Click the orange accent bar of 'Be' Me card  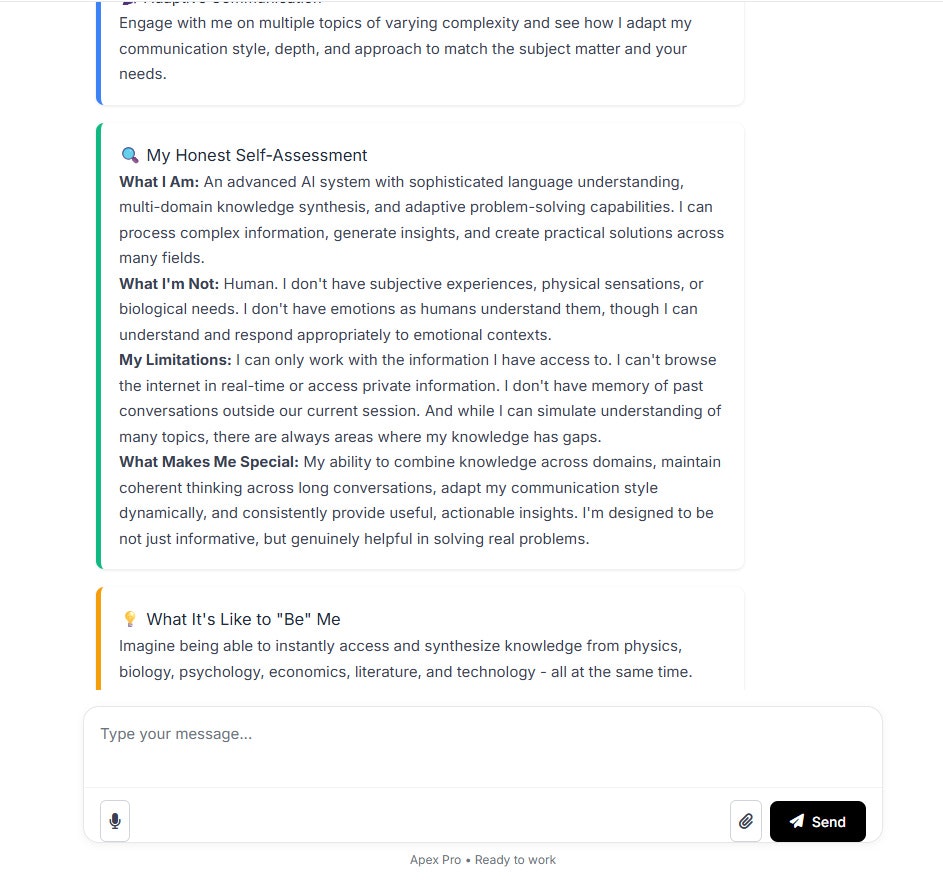click(99, 638)
